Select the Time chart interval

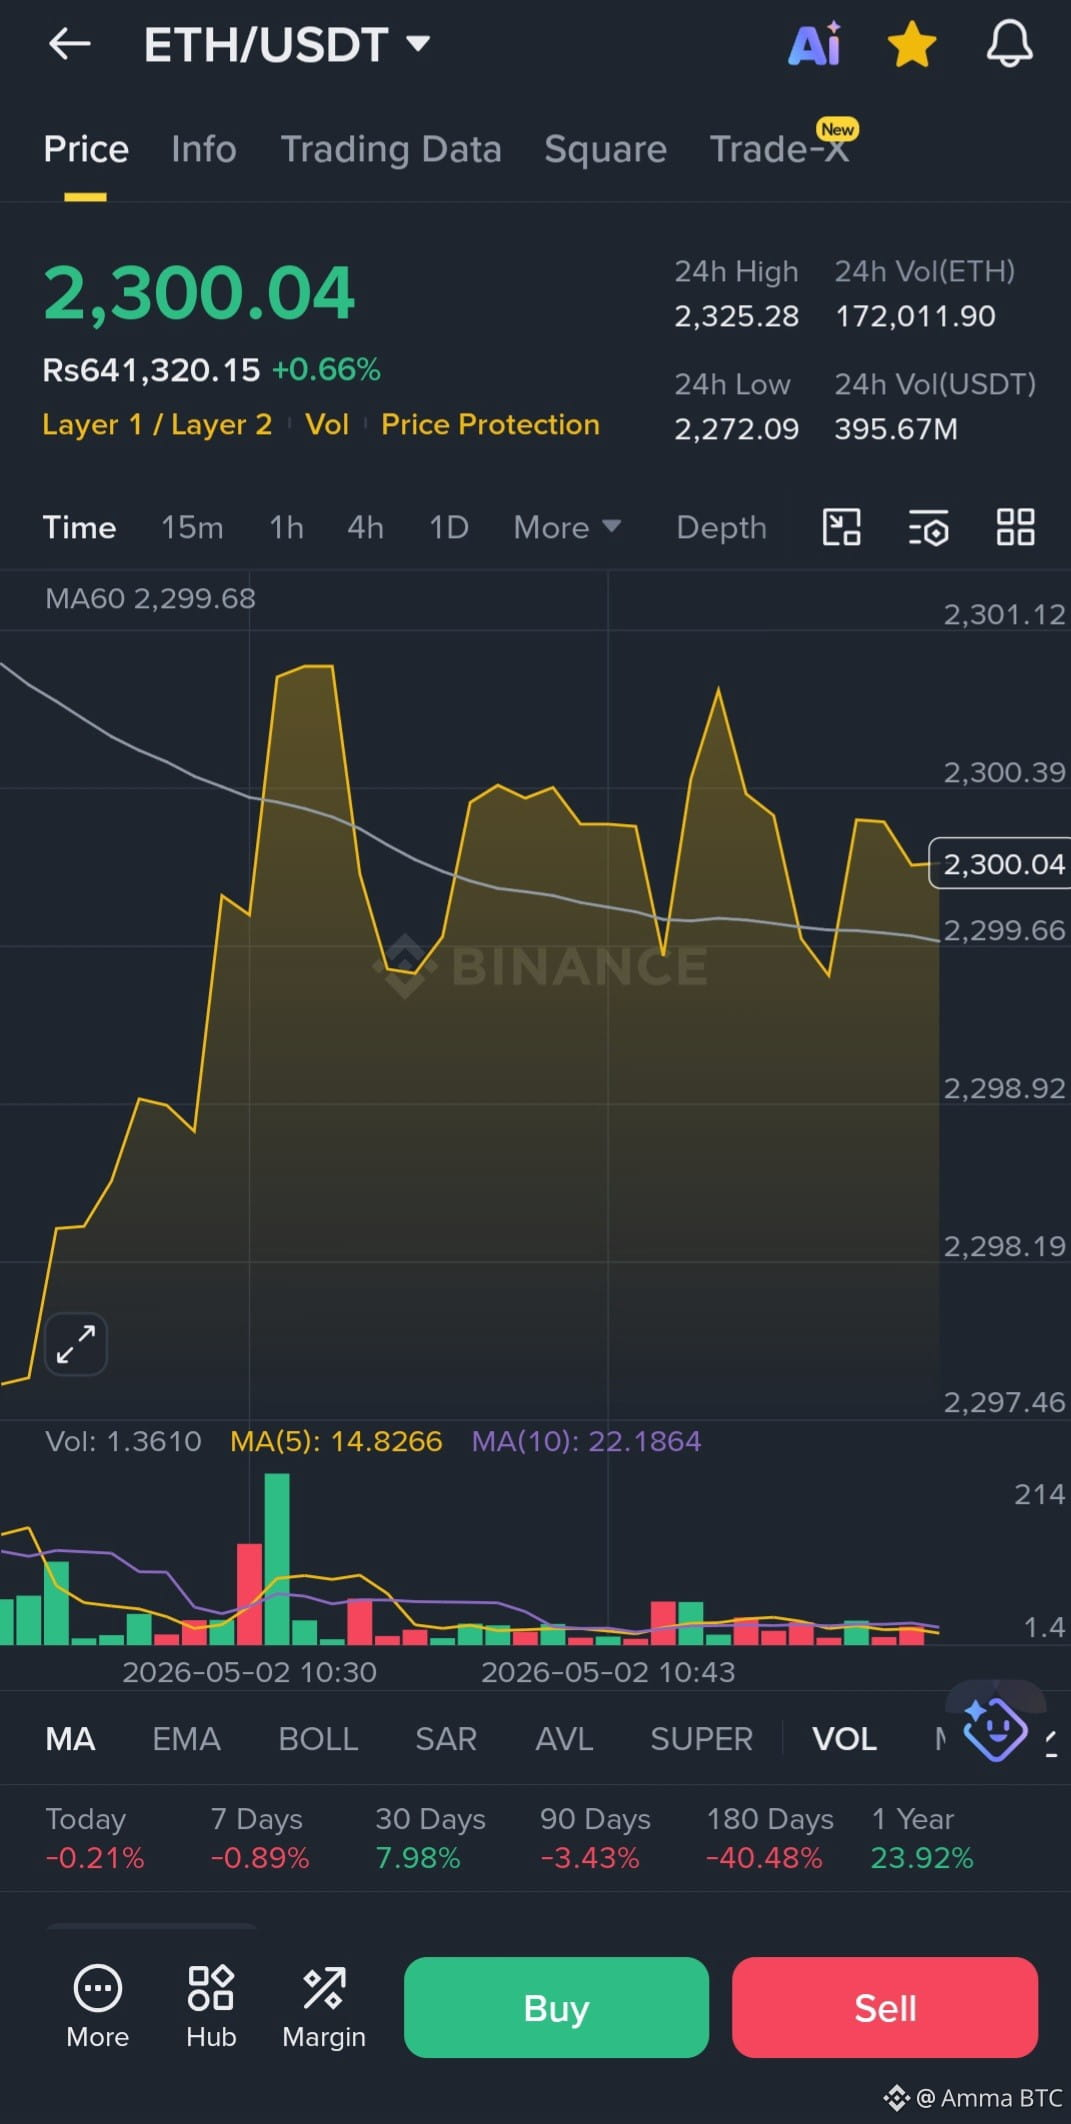[x=79, y=527]
